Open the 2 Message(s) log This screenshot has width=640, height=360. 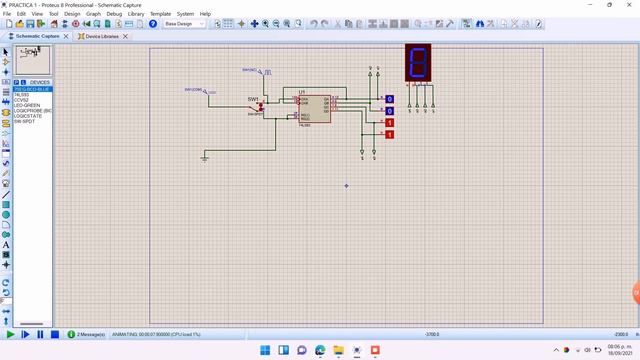pos(86,335)
